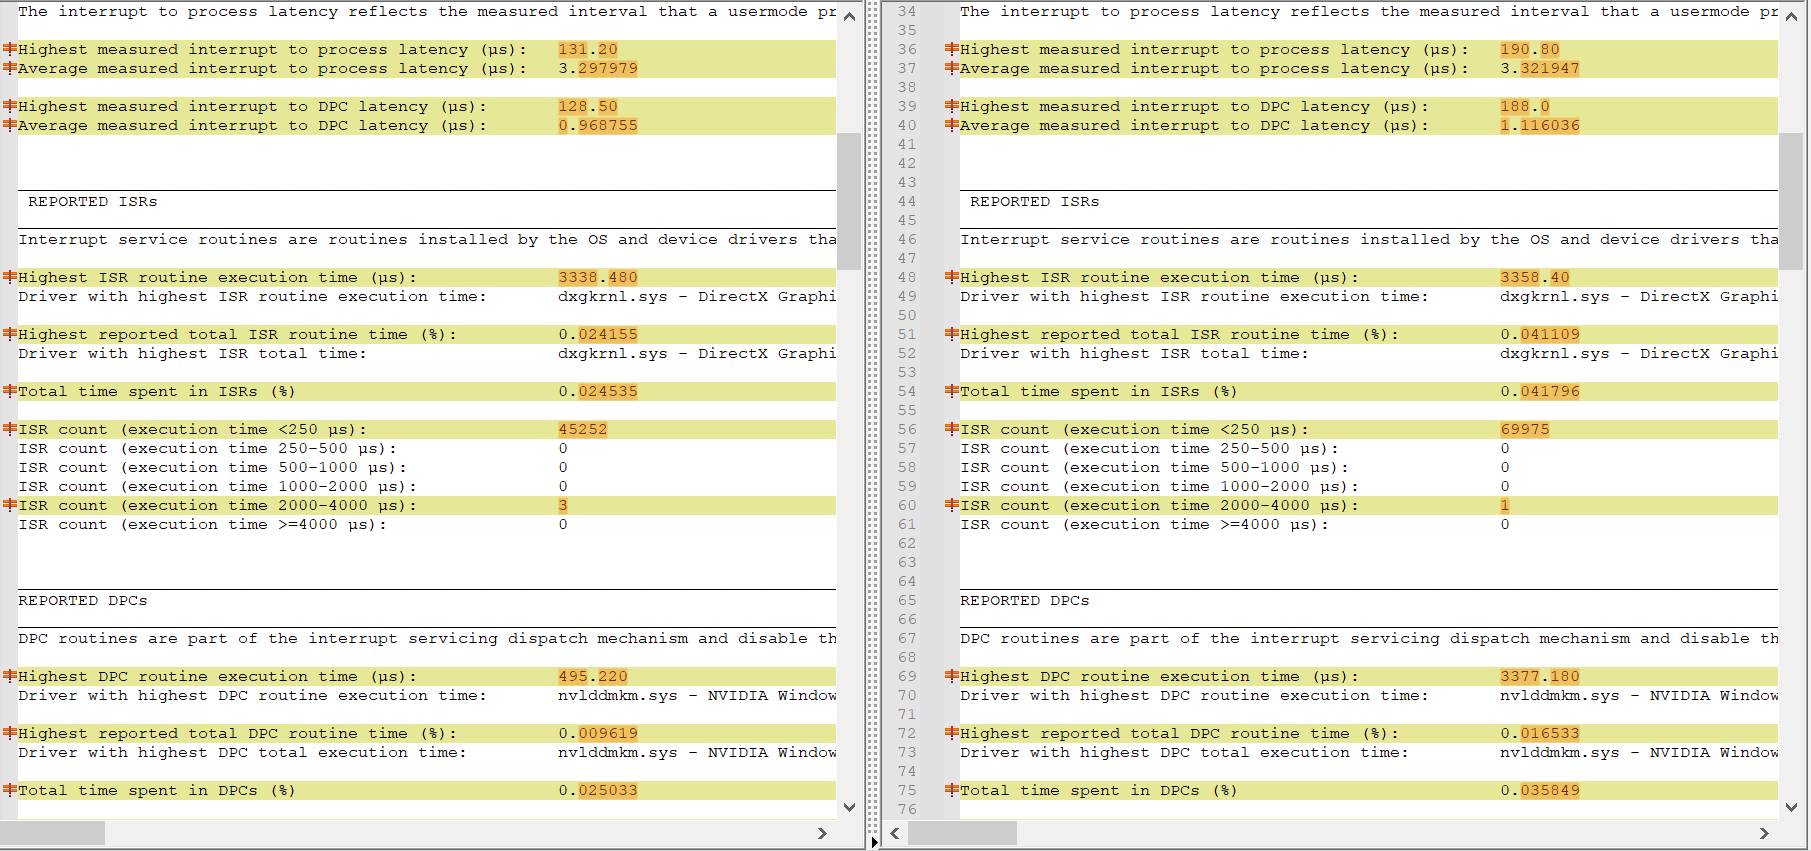Image resolution: width=1811 pixels, height=851 pixels.
Task: Click left pane diff marker on 'ISR count <250 µs' line
Action: [x=10, y=429]
